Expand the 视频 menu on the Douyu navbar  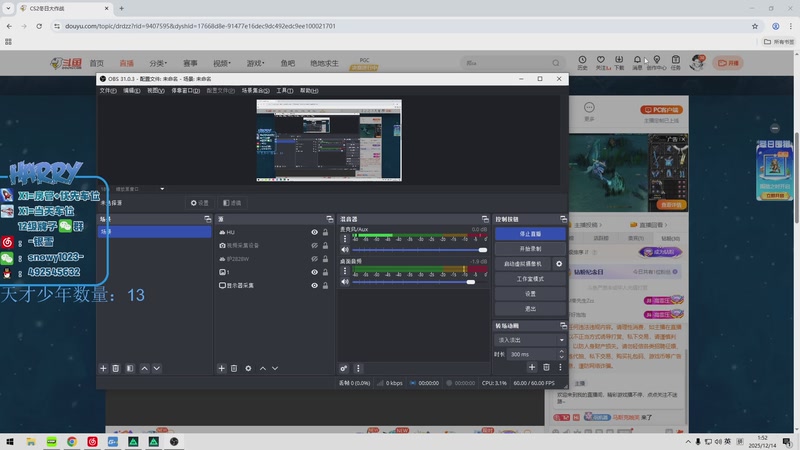pos(222,63)
